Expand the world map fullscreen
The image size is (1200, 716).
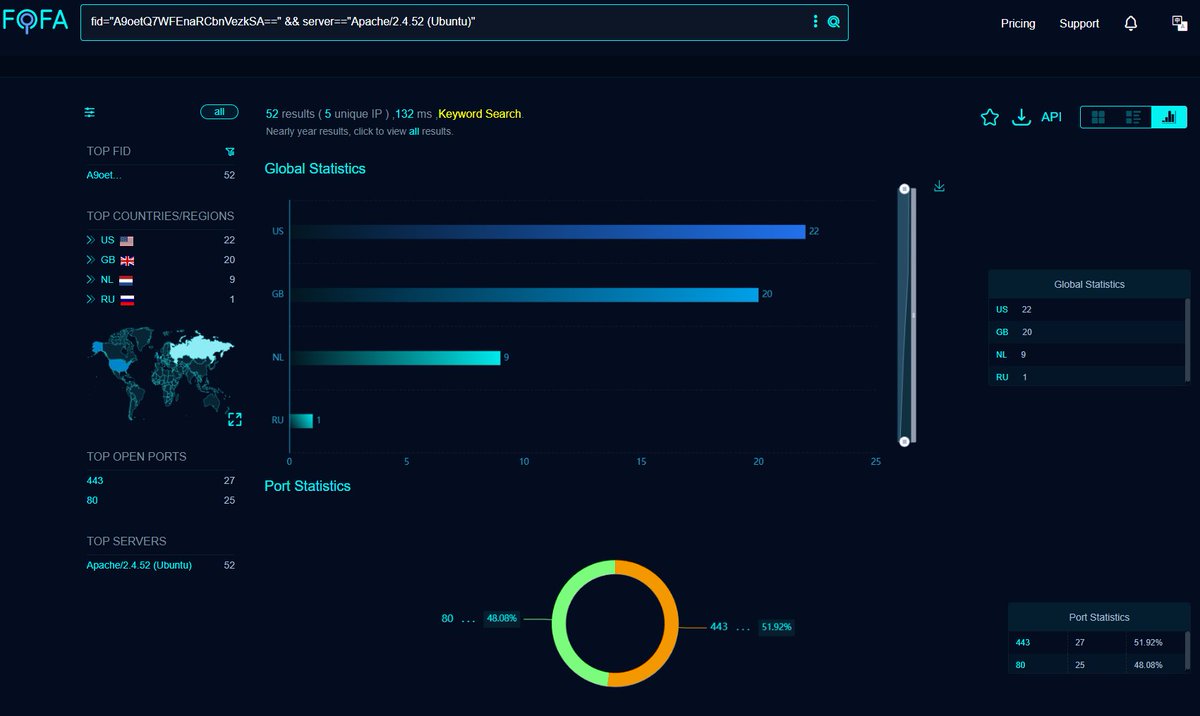click(235, 419)
